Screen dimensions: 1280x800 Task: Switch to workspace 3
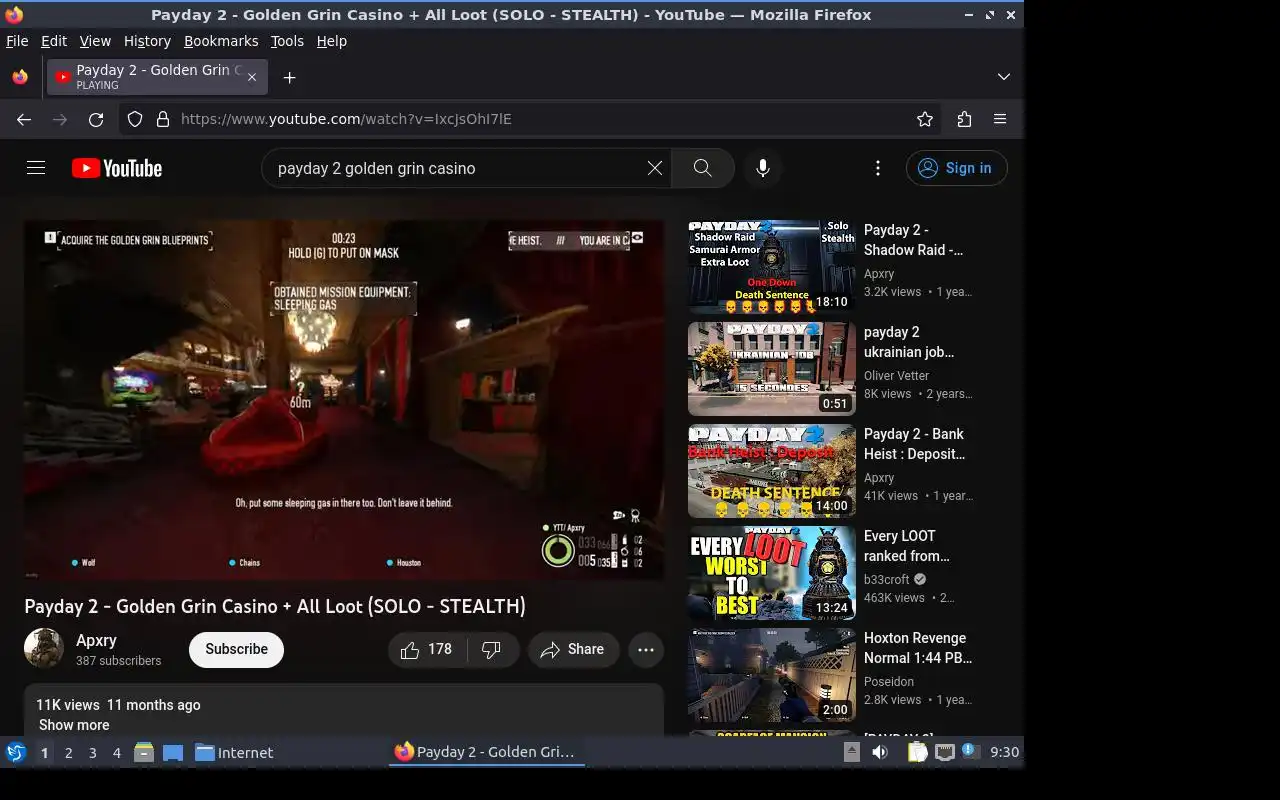(93, 753)
